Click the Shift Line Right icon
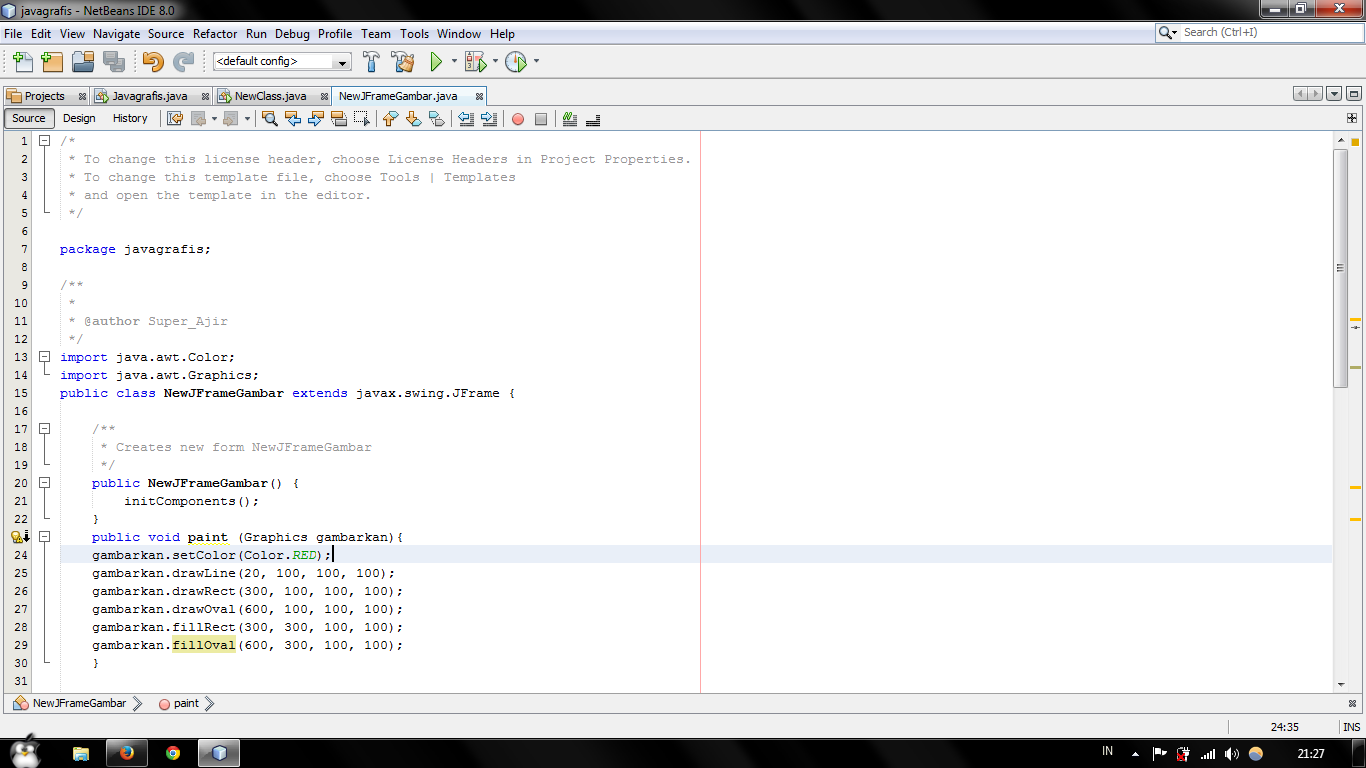This screenshot has height=768, width=1366. pos(489,119)
